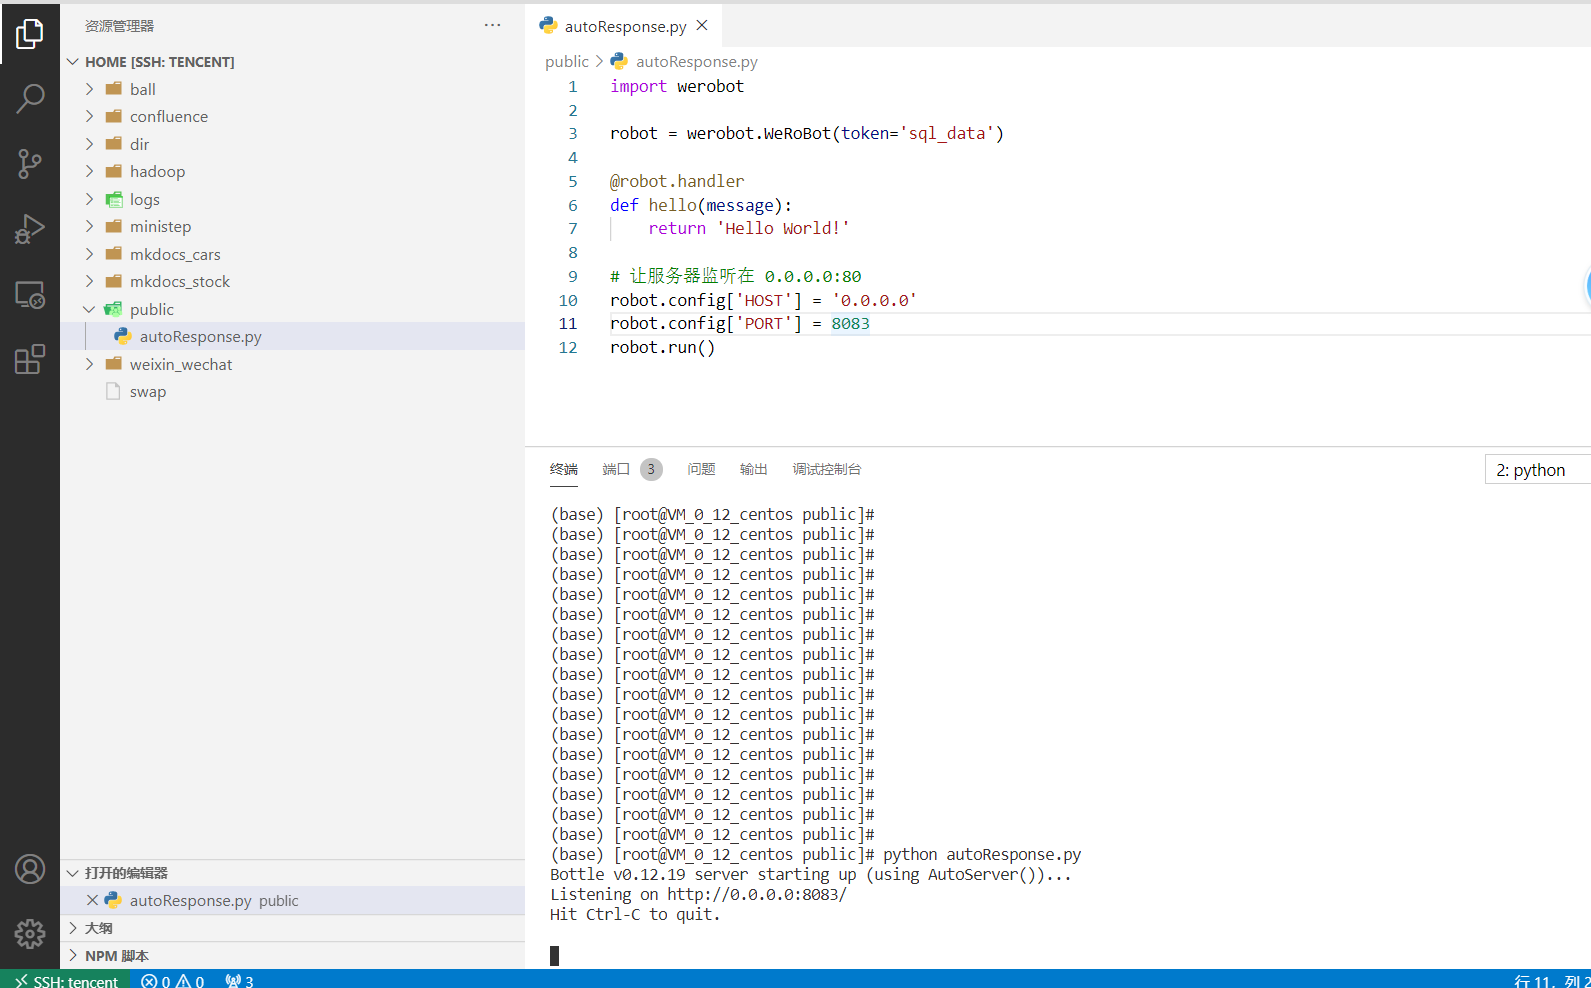
Task: Collapse the public folder
Action: click(89, 309)
